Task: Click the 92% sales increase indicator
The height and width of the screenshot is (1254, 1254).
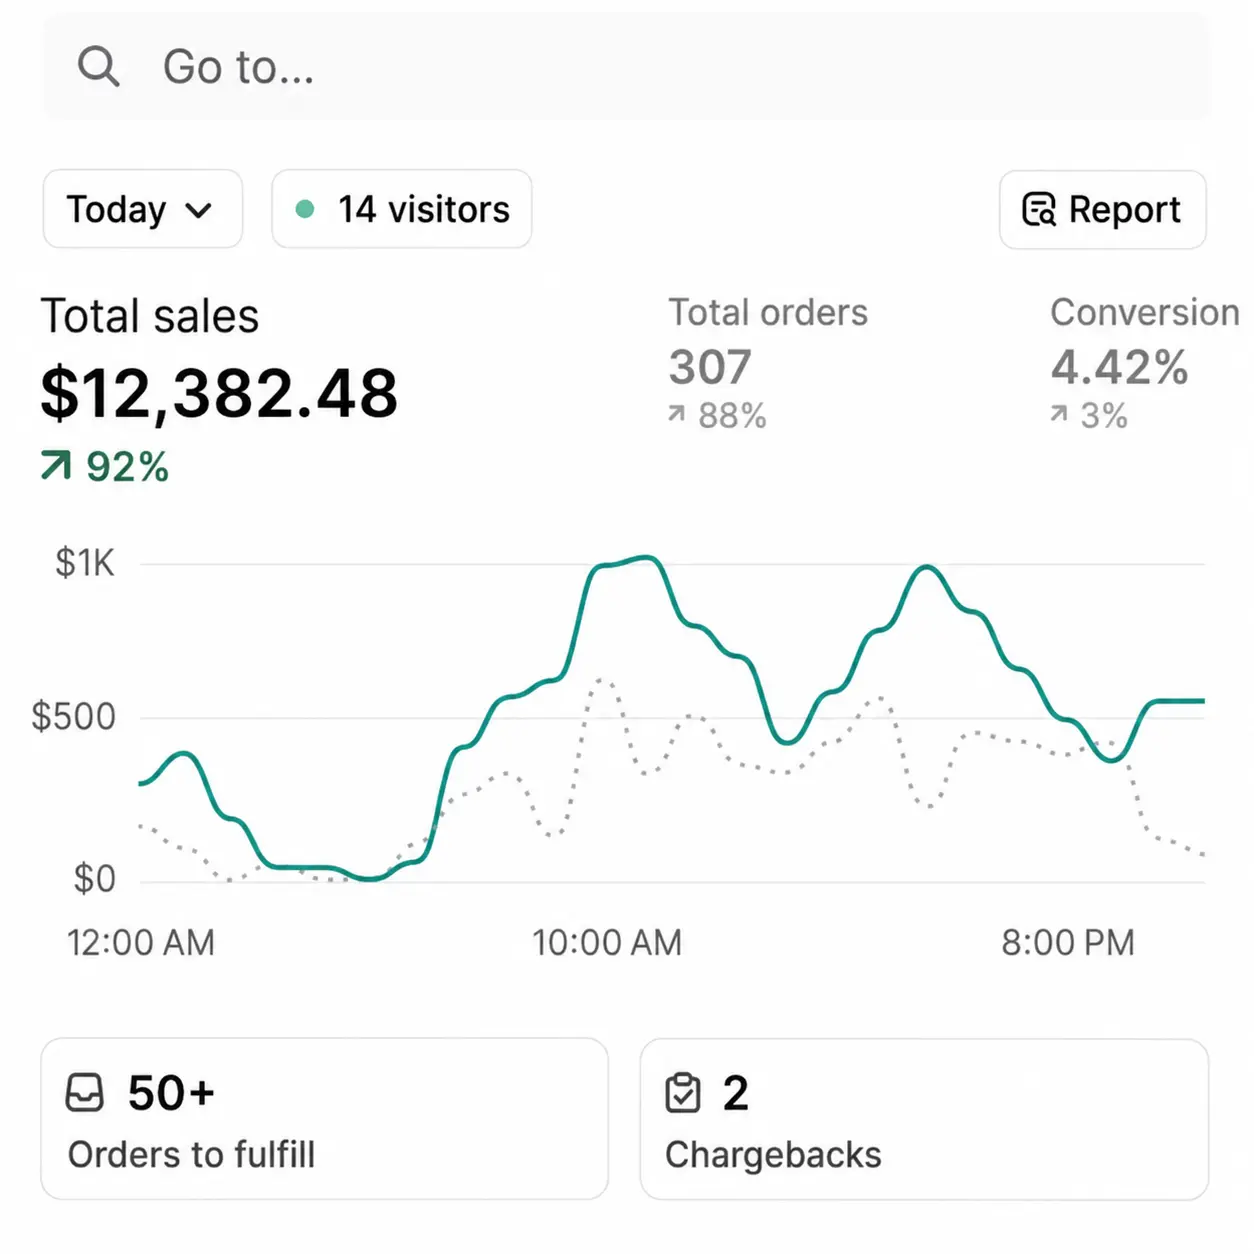Action: (105, 467)
